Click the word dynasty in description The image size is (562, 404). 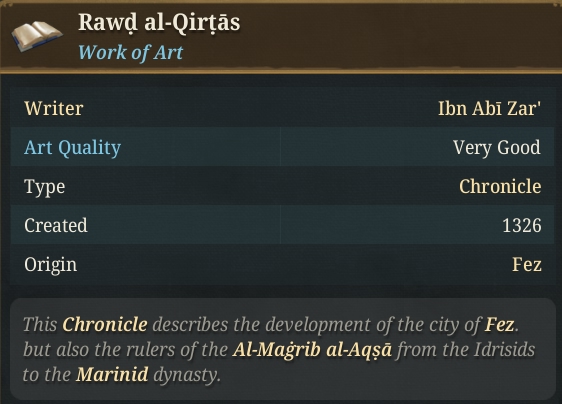tap(186, 375)
